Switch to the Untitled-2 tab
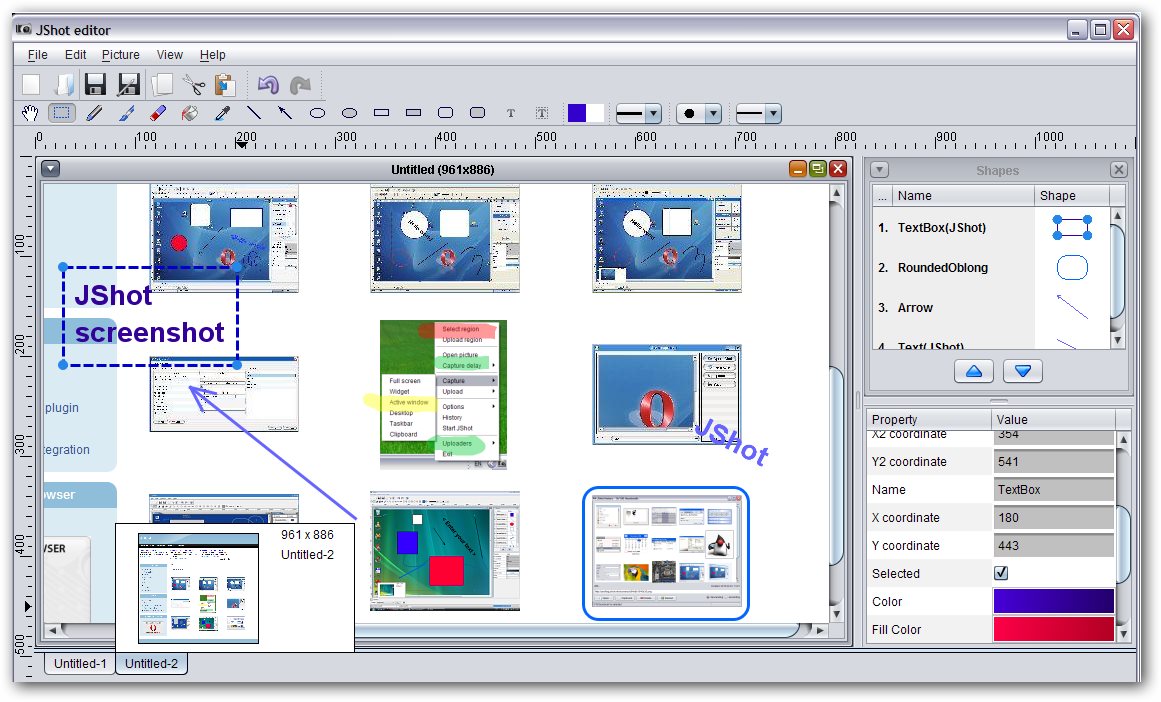The width and height of the screenshot is (1161, 702). (151, 663)
